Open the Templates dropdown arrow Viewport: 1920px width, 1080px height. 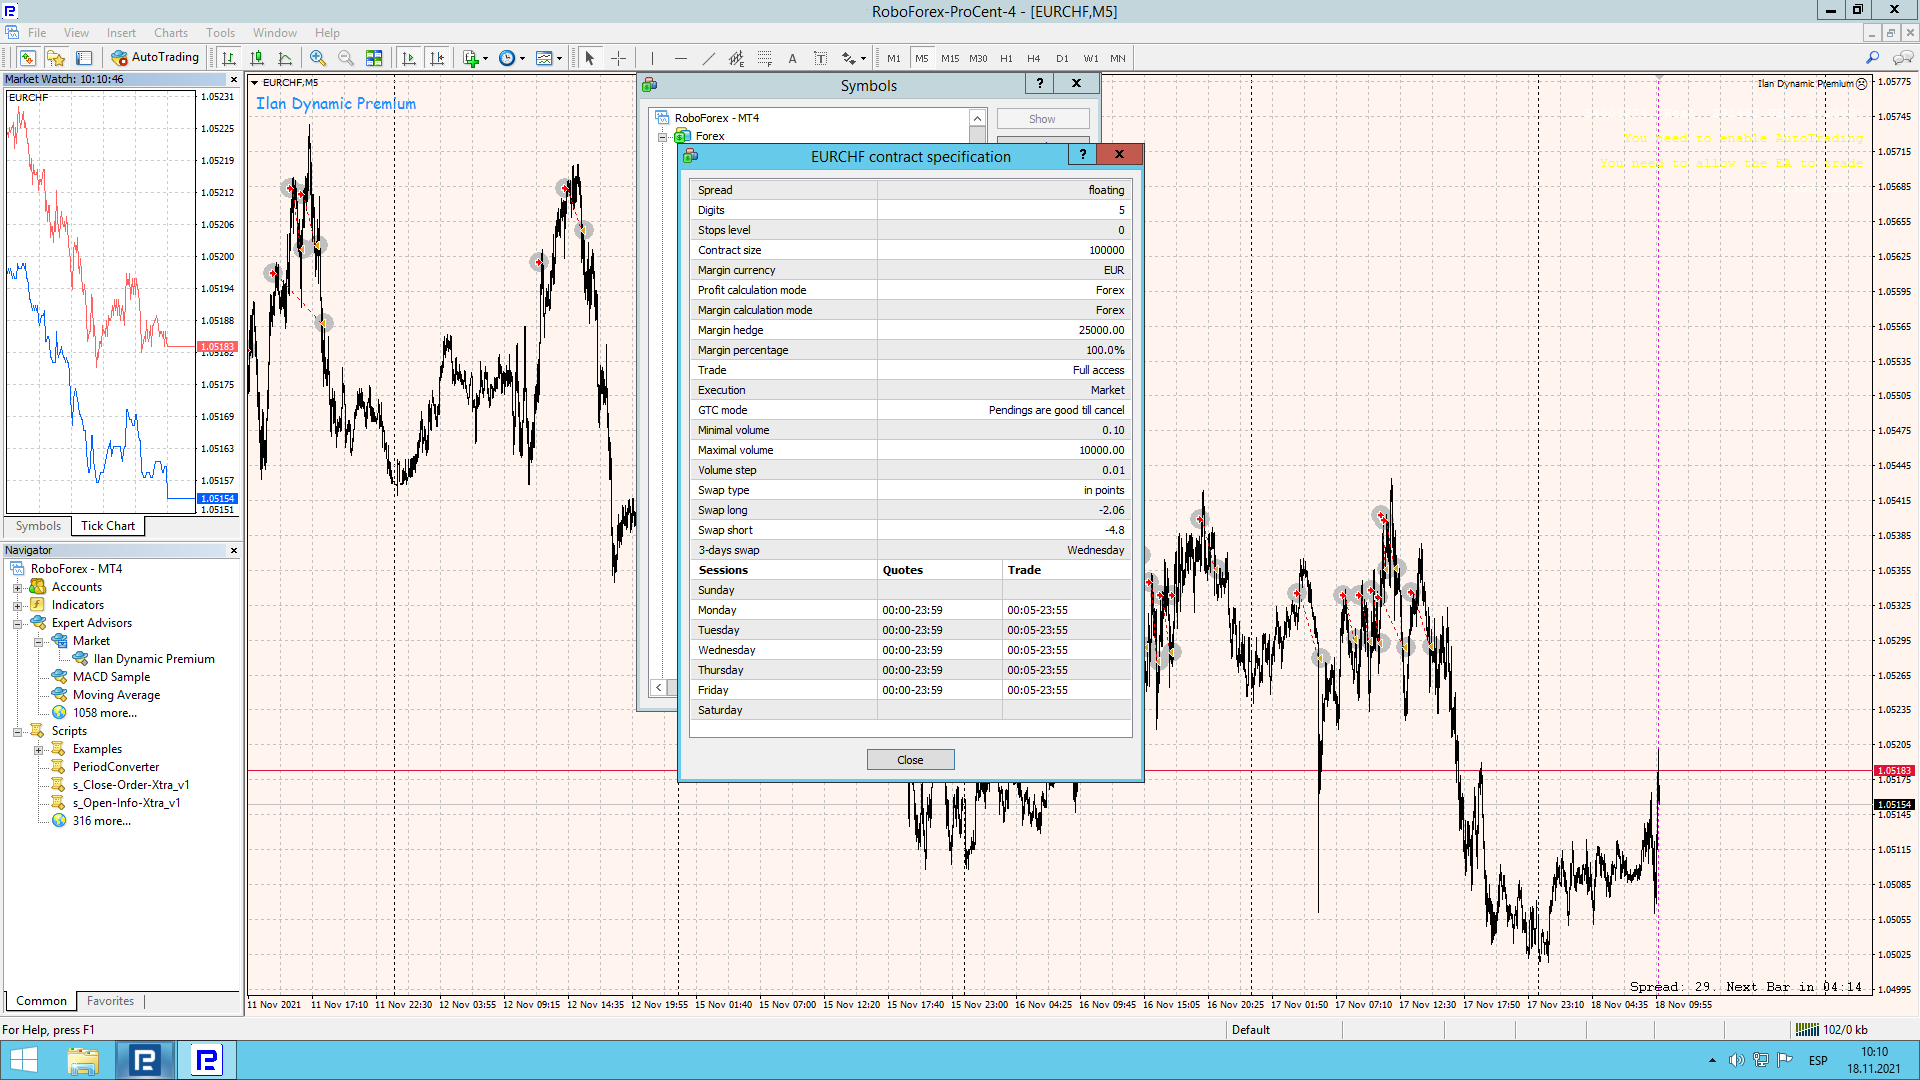[x=559, y=58]
